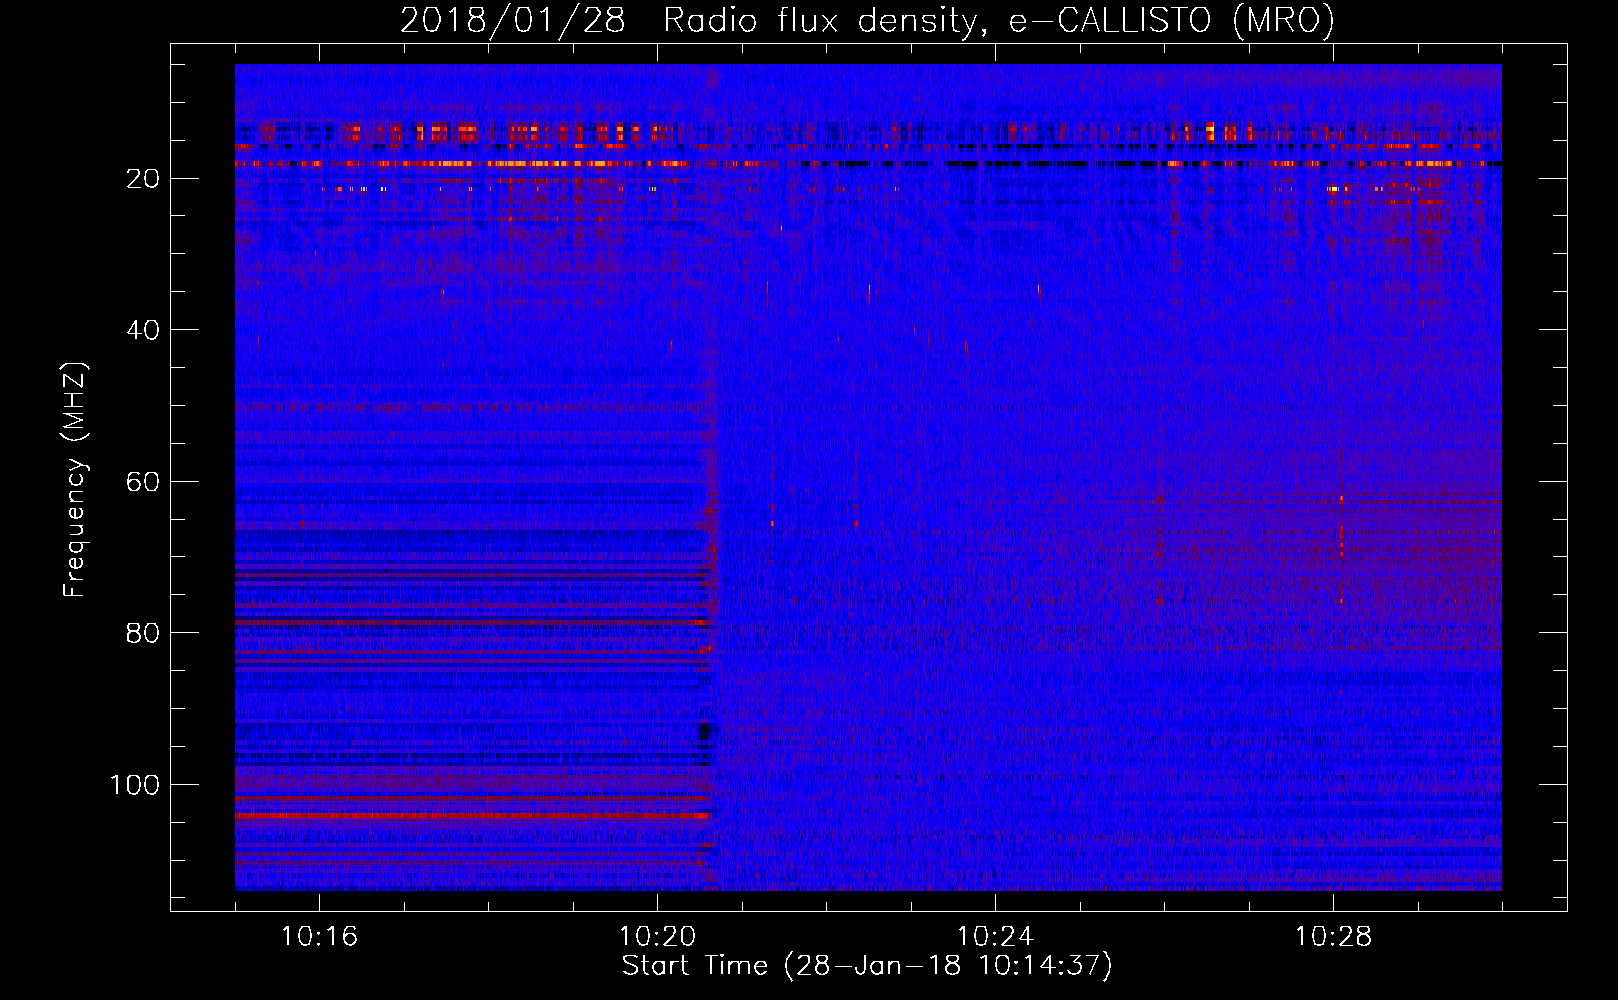The image size is (1618, 1000).
Task: Click the 40 MHz frequency tick label
Action: [144, 331]
